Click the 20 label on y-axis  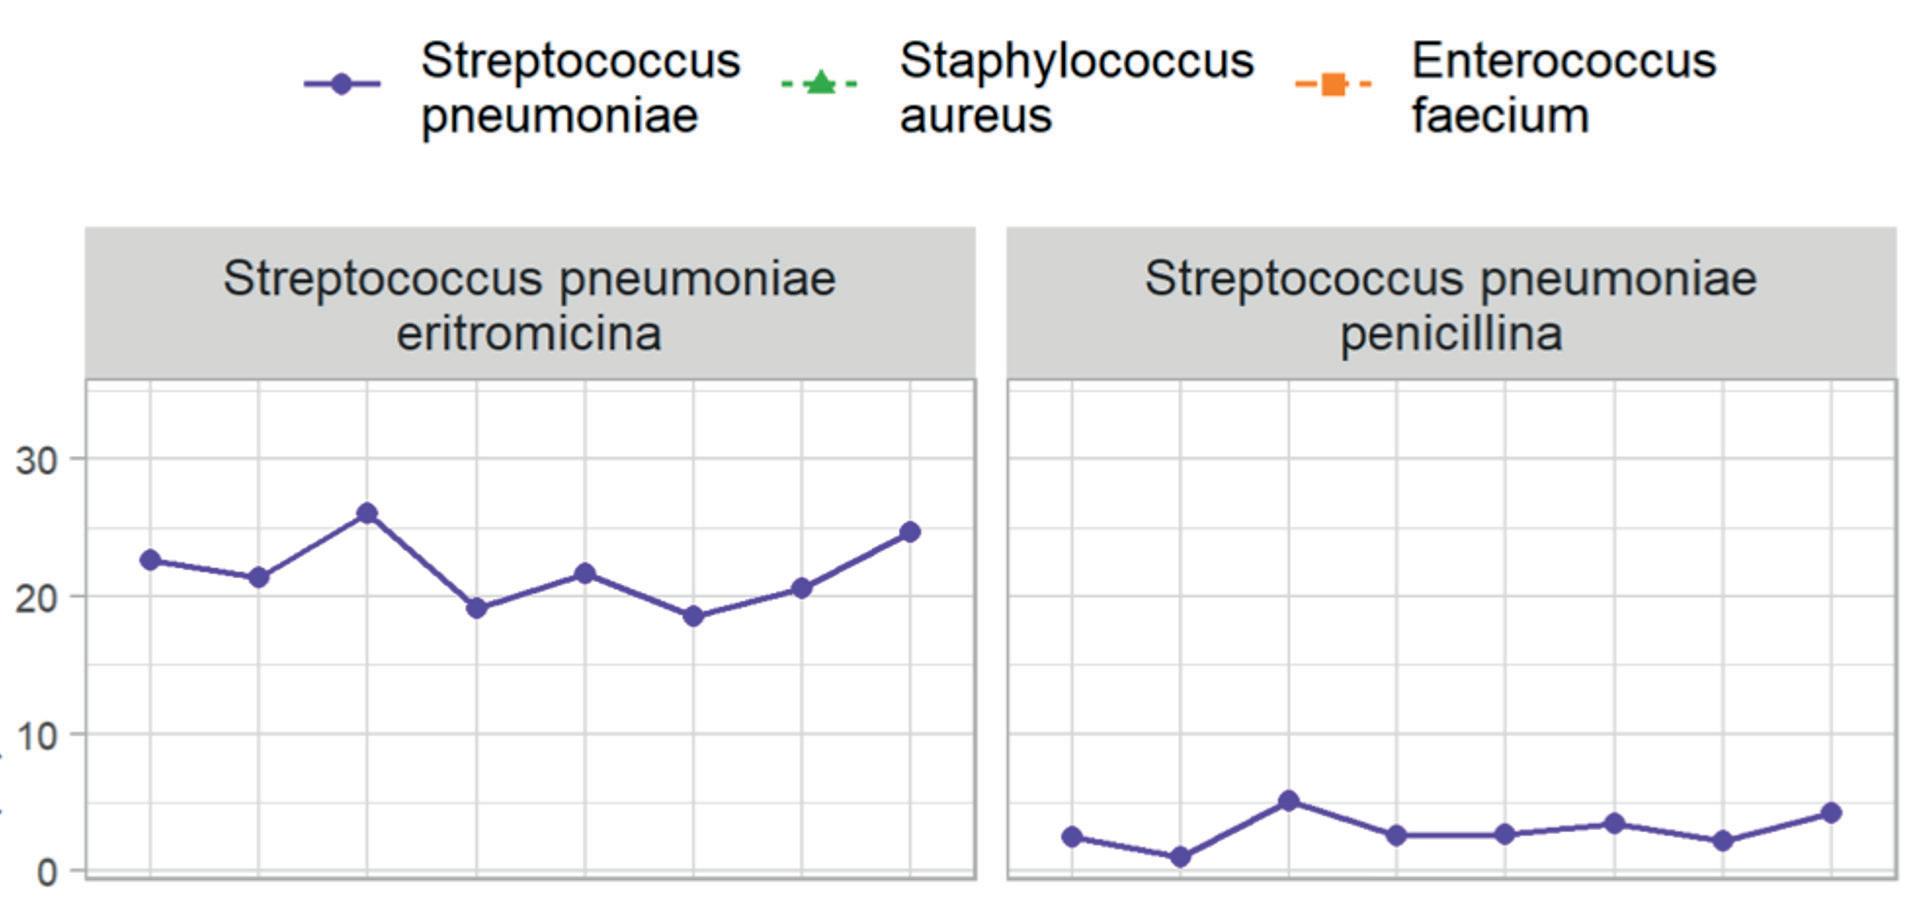(36, 599)
